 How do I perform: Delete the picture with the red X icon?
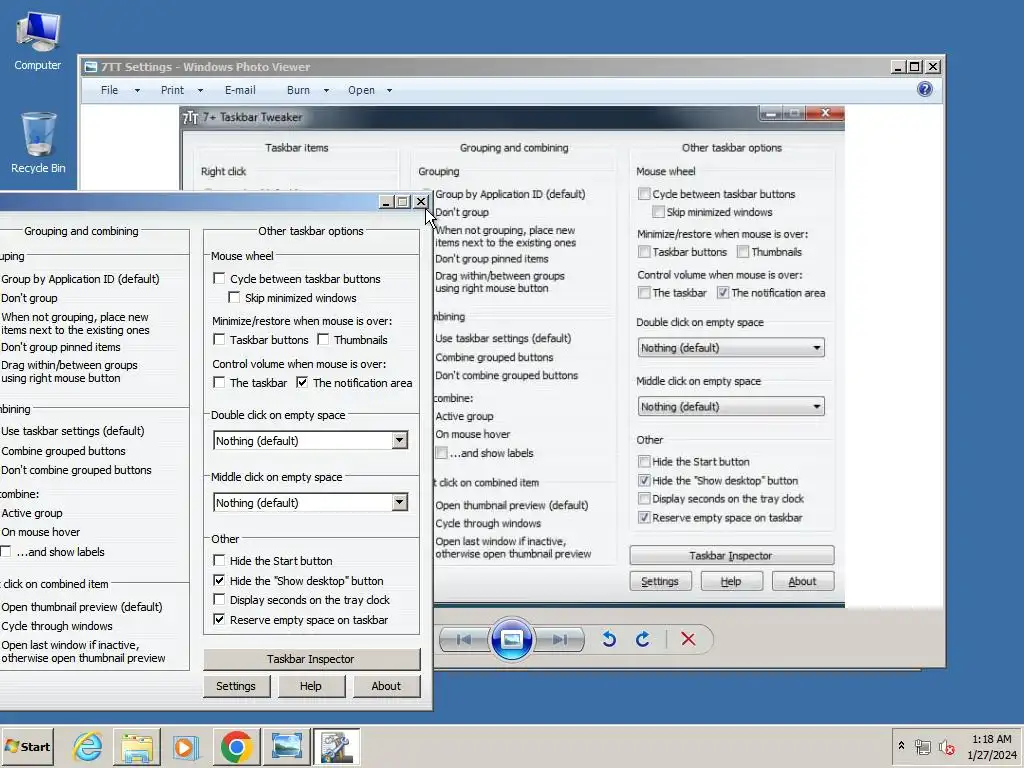coord(688,639)
